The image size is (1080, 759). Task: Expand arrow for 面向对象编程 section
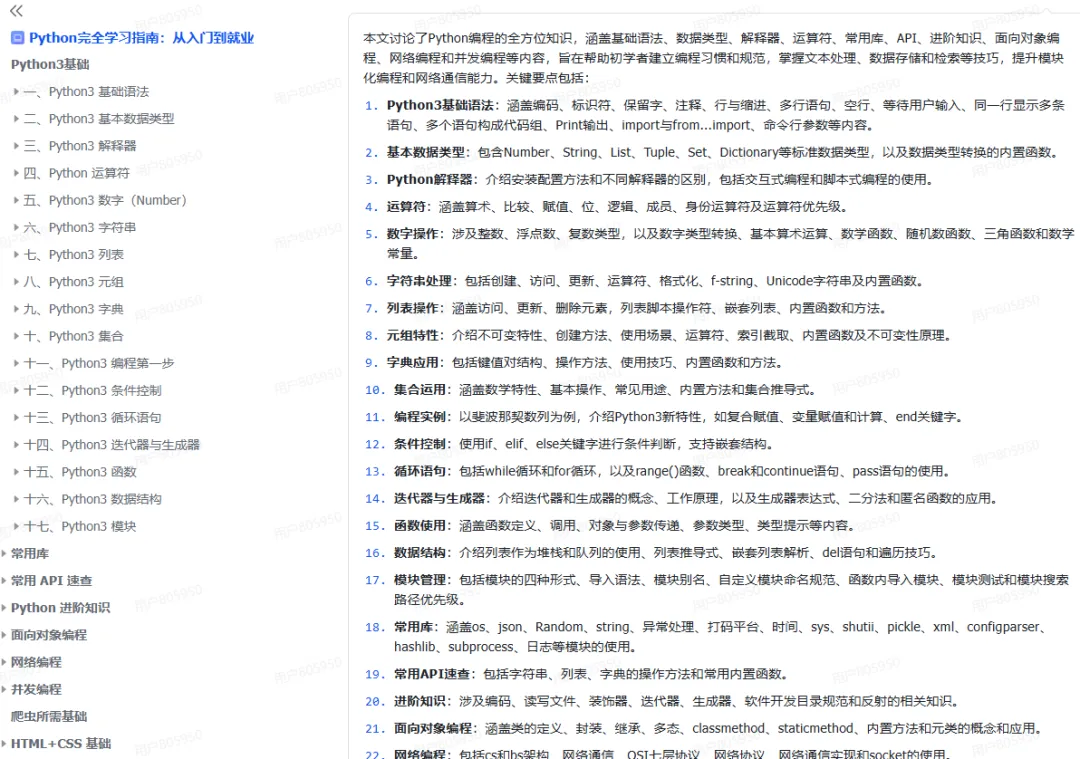pos(4,635)
